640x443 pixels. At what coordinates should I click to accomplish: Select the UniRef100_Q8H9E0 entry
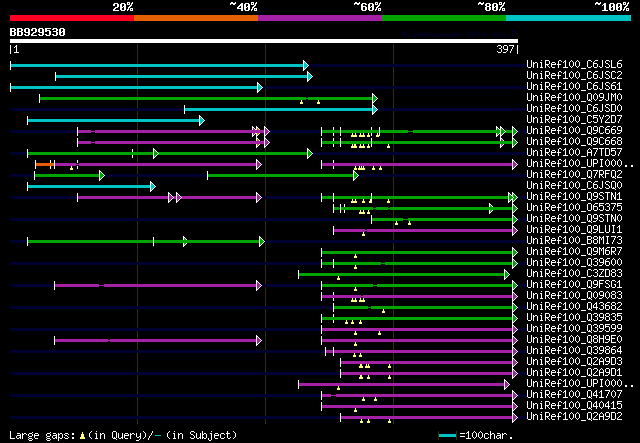click(x=574, y=340)
